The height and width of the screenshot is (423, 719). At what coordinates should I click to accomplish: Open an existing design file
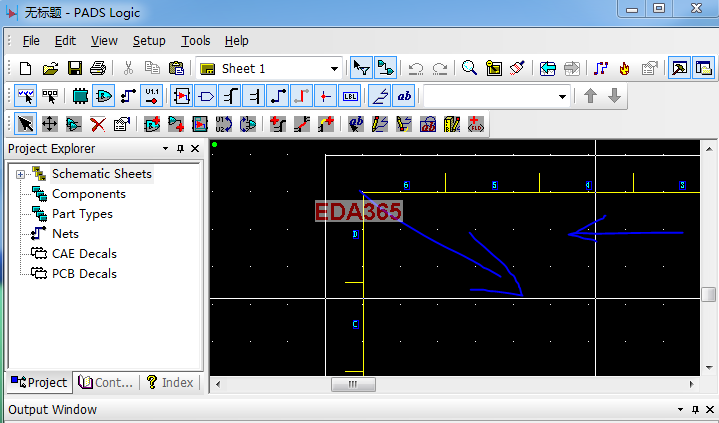point(50,69)
